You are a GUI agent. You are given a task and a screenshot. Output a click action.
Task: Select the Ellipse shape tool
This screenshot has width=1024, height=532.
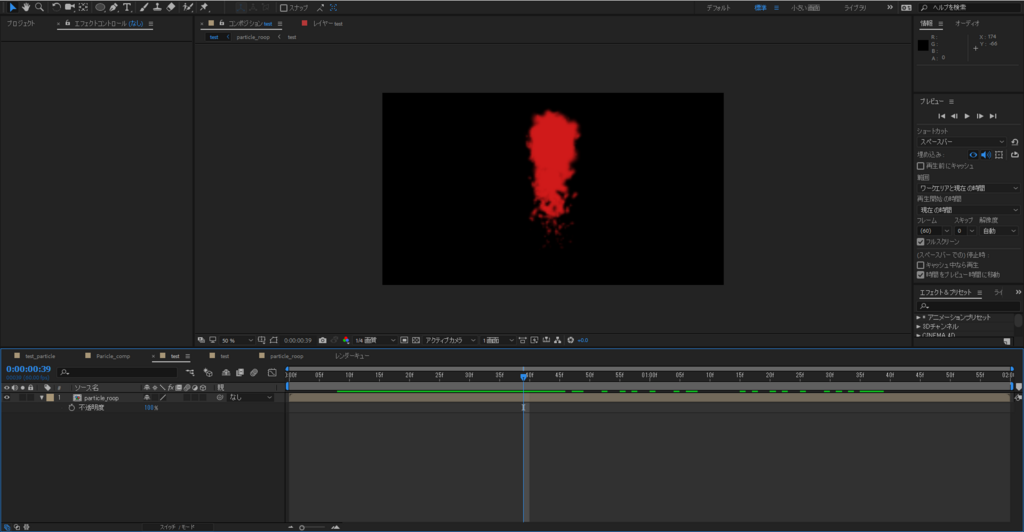pyautogui.click(x=100, y=7)
